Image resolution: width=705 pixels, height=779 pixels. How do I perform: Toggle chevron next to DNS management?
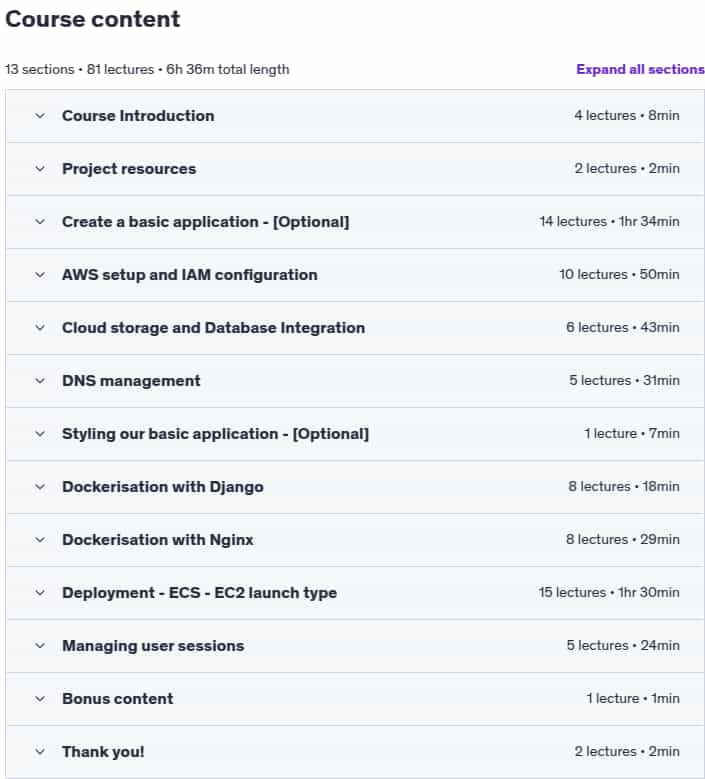pyautogui.click(x=40, y=381)
